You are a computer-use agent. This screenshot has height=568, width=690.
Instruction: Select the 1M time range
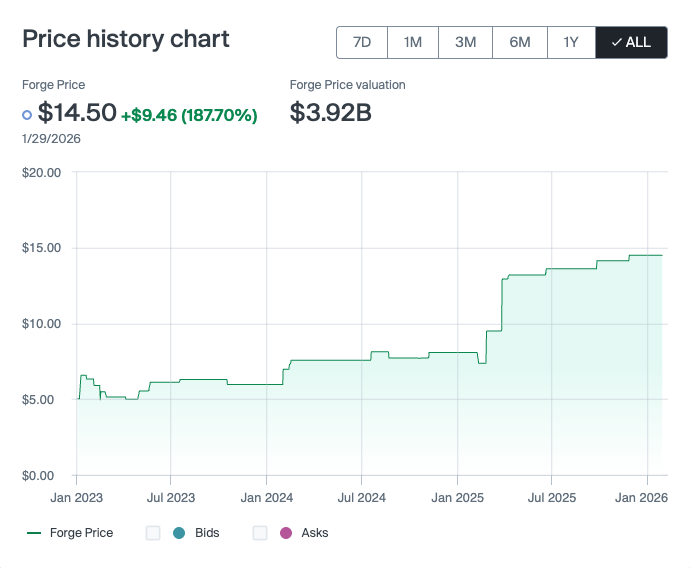(x=412, y=42)
